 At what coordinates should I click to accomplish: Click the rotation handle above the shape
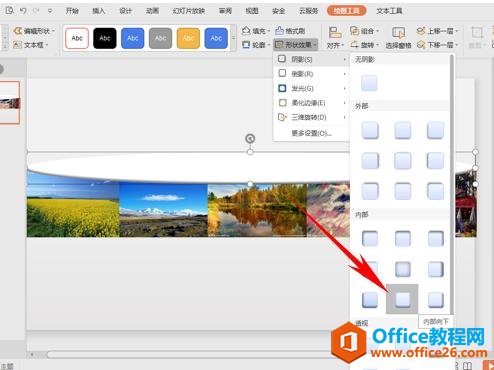[x=250, y=138]
